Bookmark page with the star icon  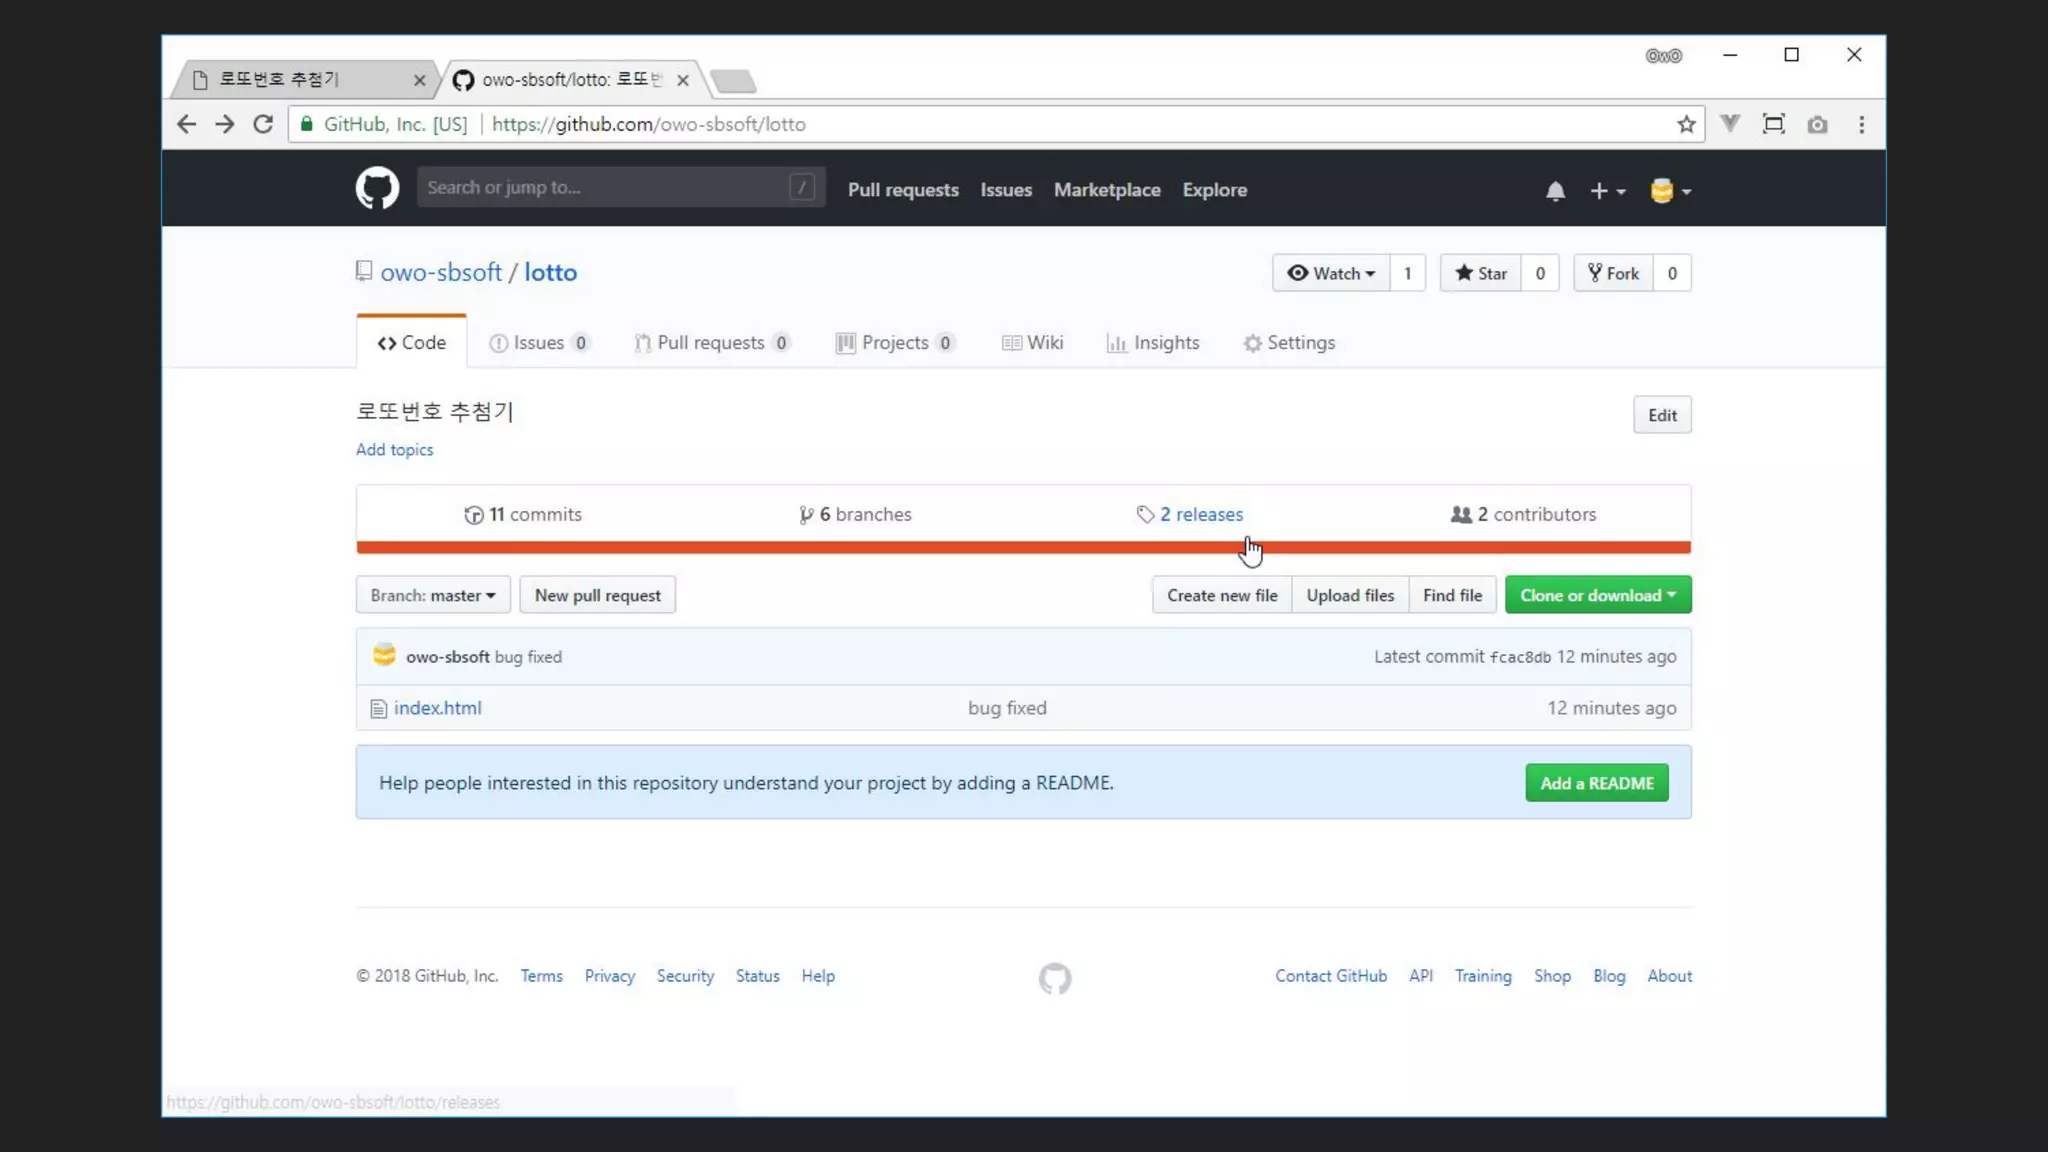click(1686, 124)
